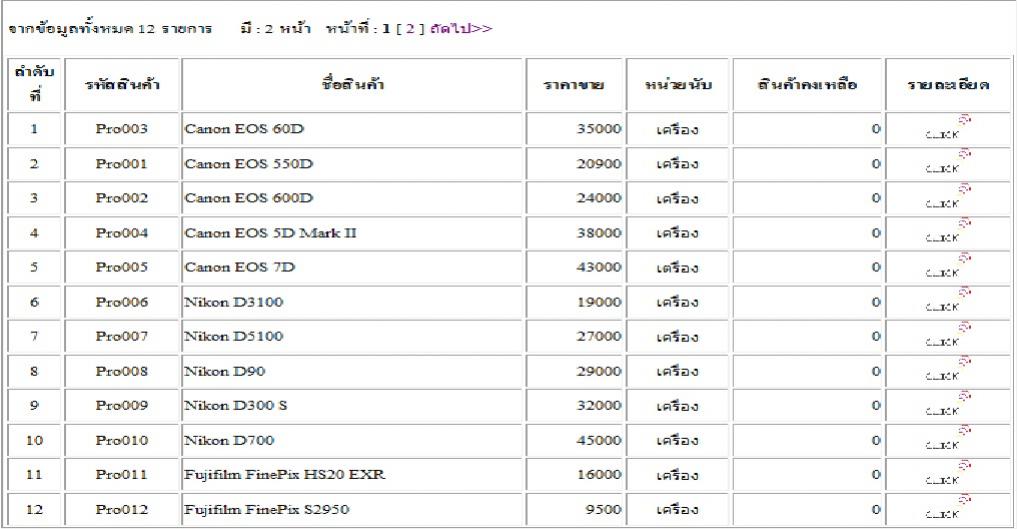Image resolution: width=1019 pixels, height=529 pixels.
Task: Click the ถัดไป>> next page link
Action: coord(461,29)
